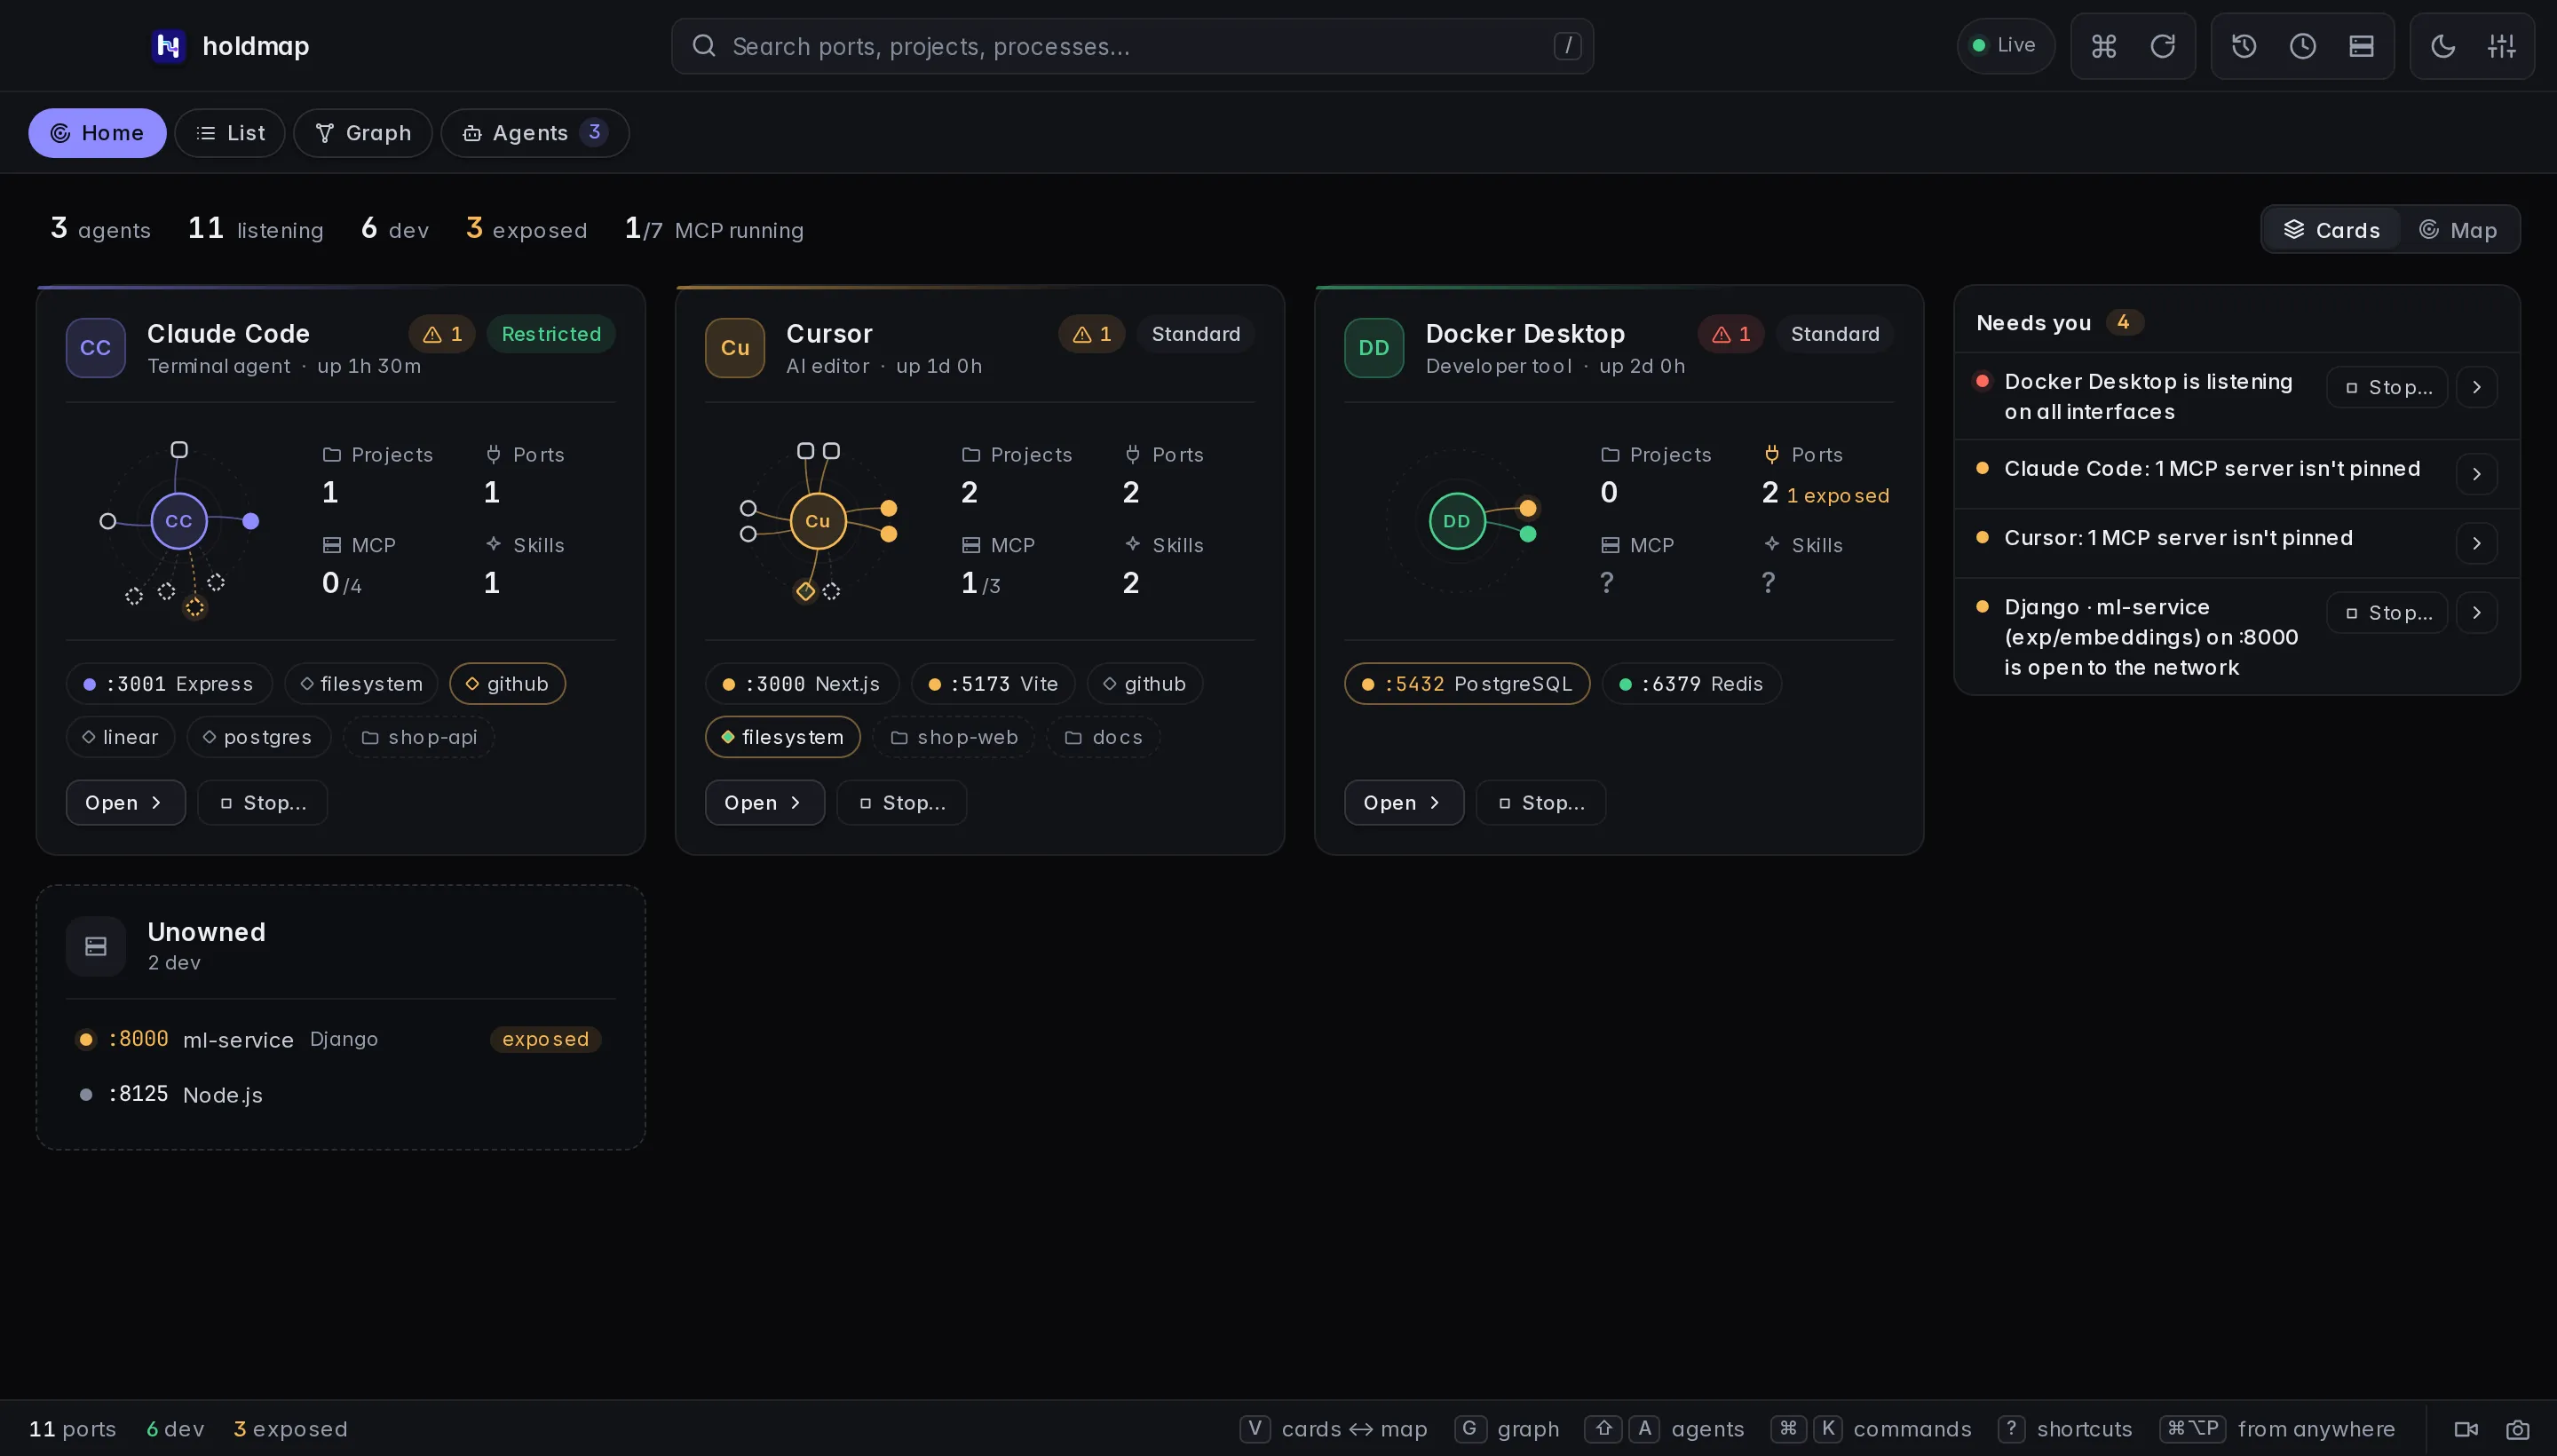
Task: Click the DD avatar on Docker Desktop card
Action: 1374,348
